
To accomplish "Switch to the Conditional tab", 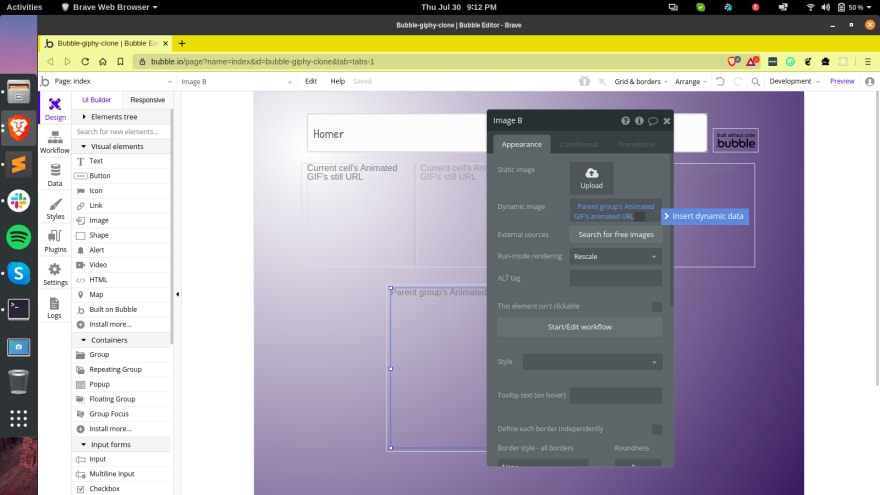I will click(579, 144).
